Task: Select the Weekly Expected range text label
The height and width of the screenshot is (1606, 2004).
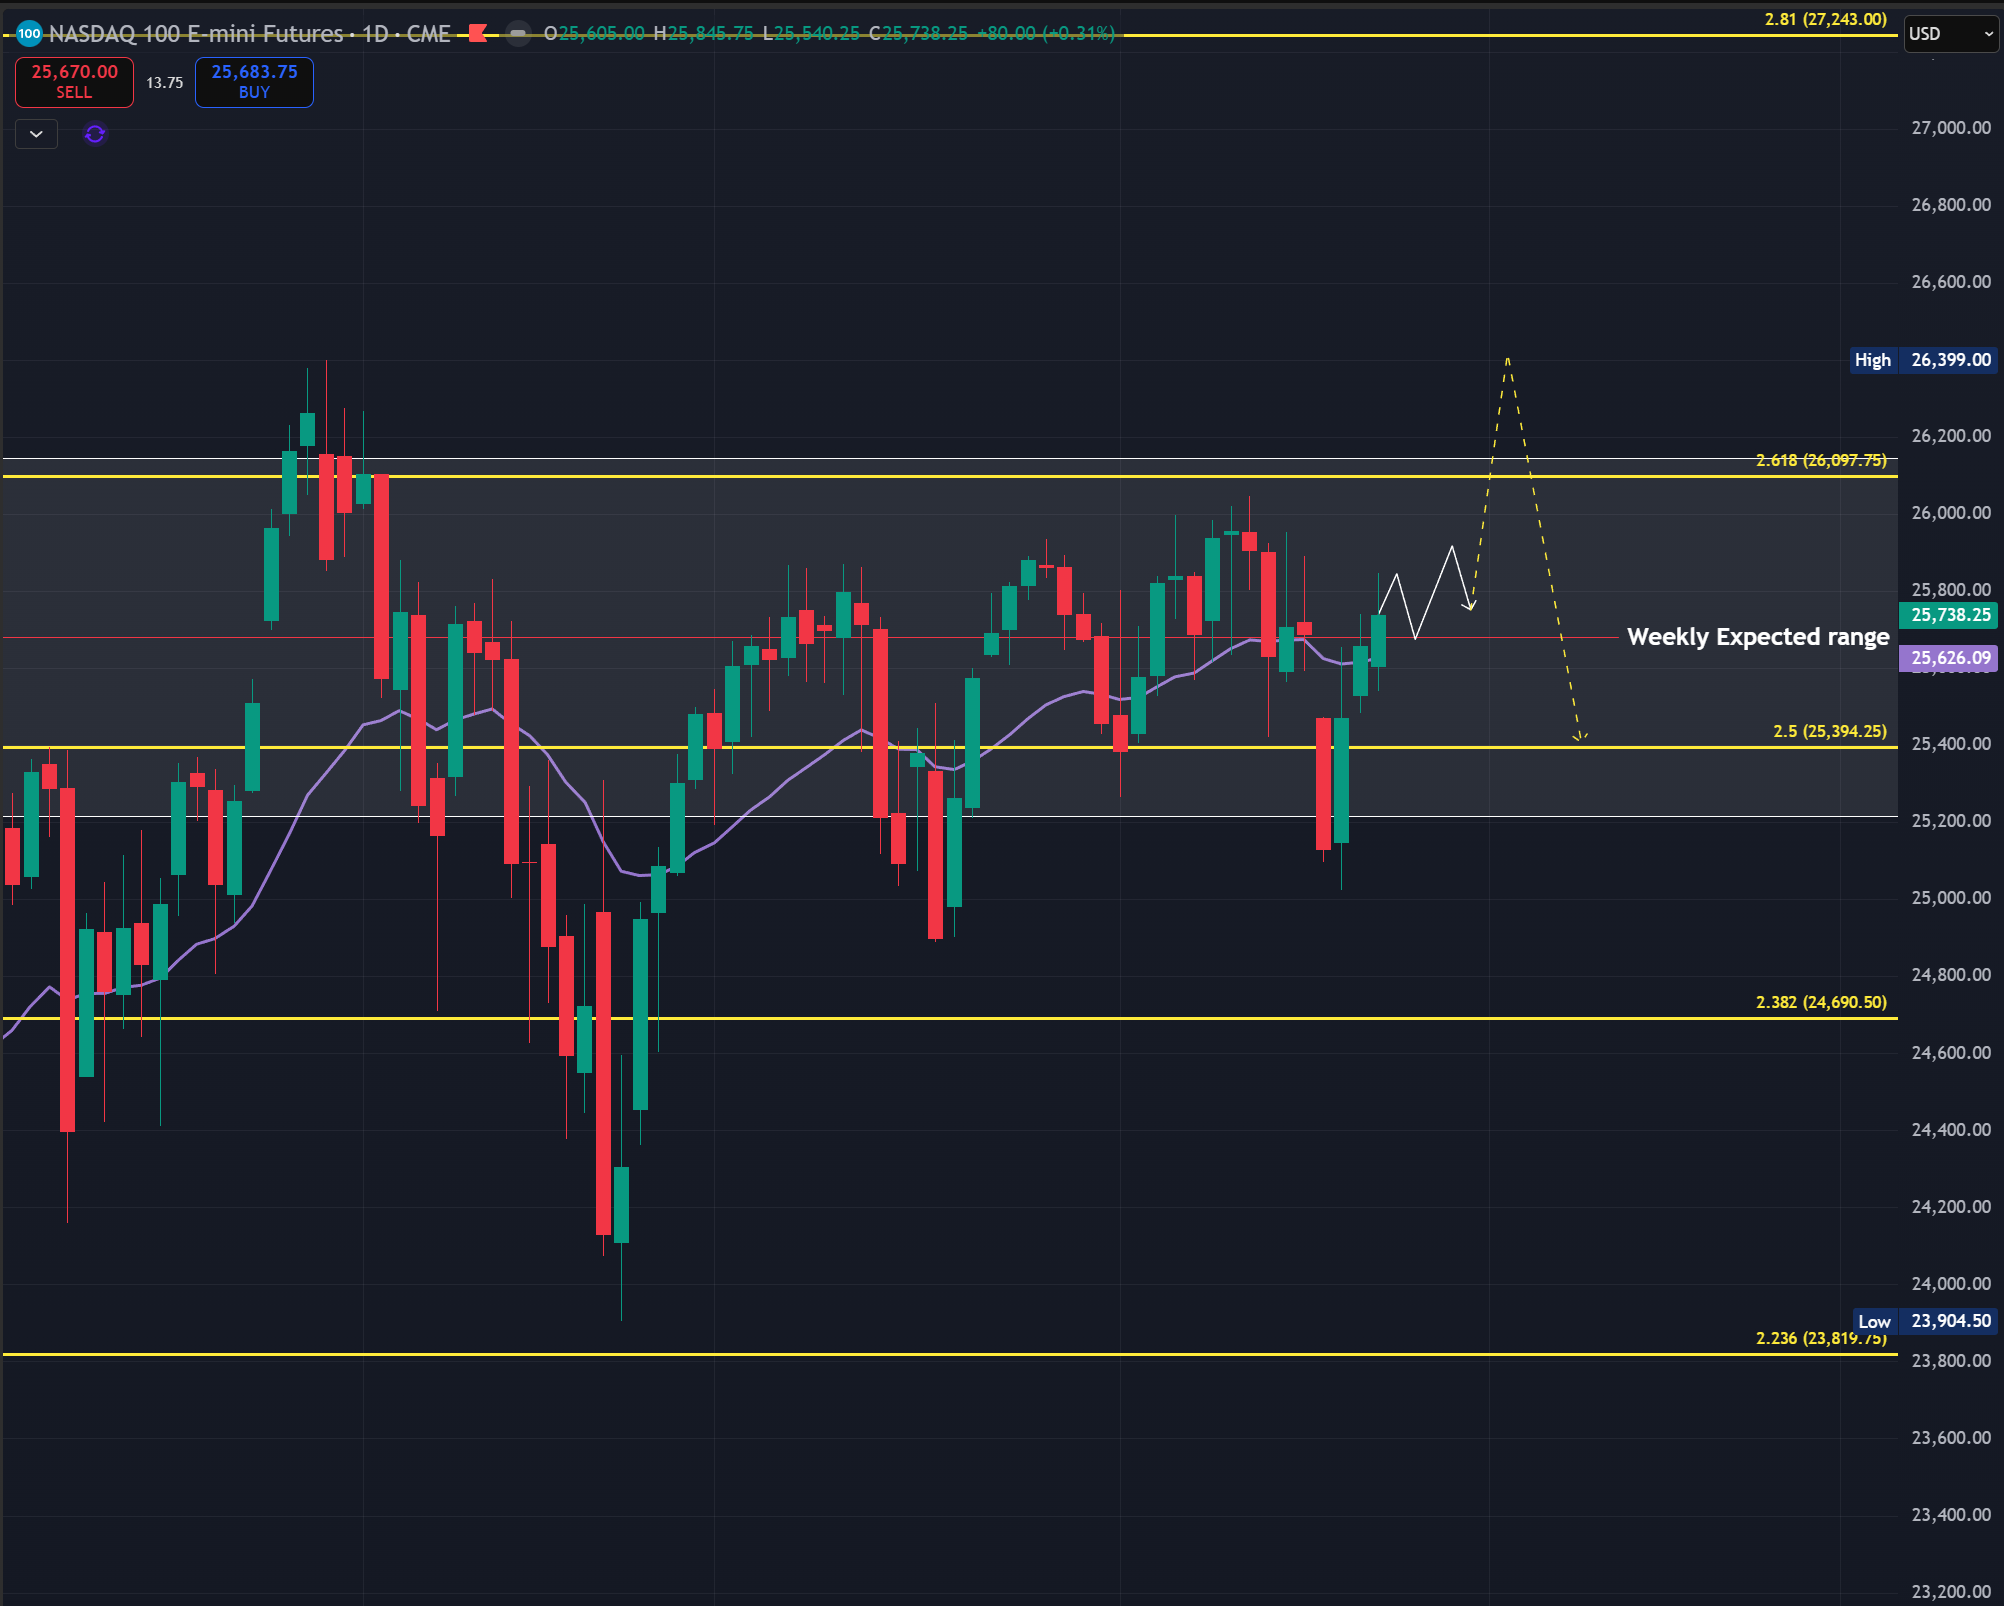Action: pyautogui.click(x=1757, y=637)
